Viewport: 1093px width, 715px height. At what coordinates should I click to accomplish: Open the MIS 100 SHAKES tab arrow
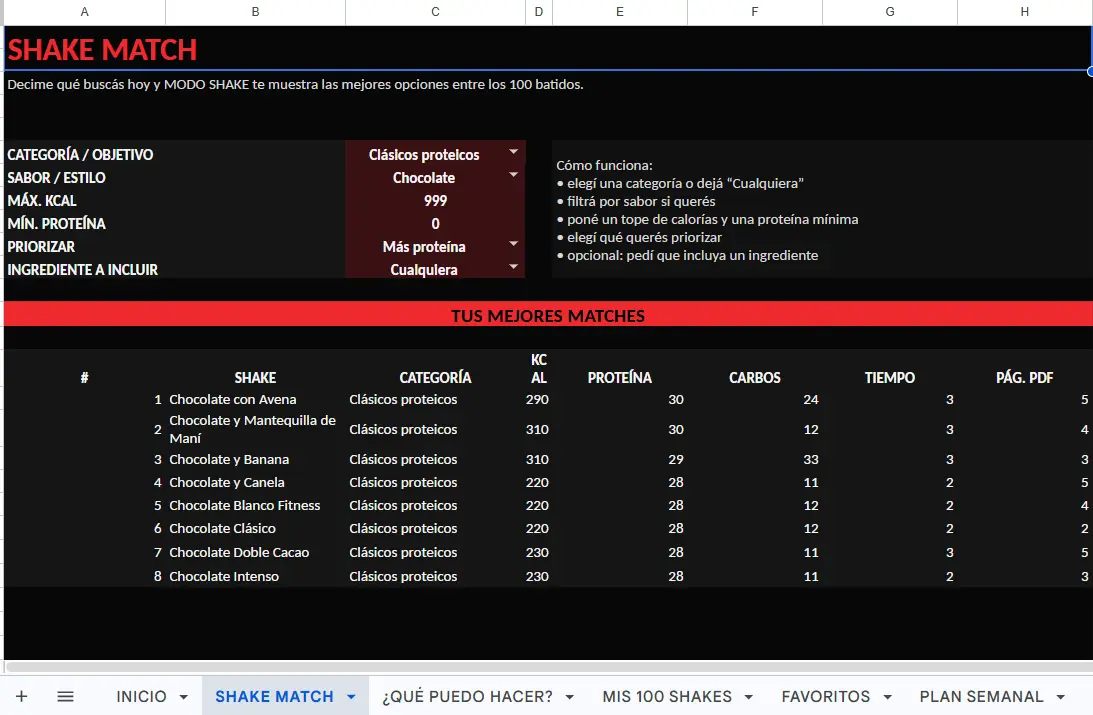coord(749,697)
